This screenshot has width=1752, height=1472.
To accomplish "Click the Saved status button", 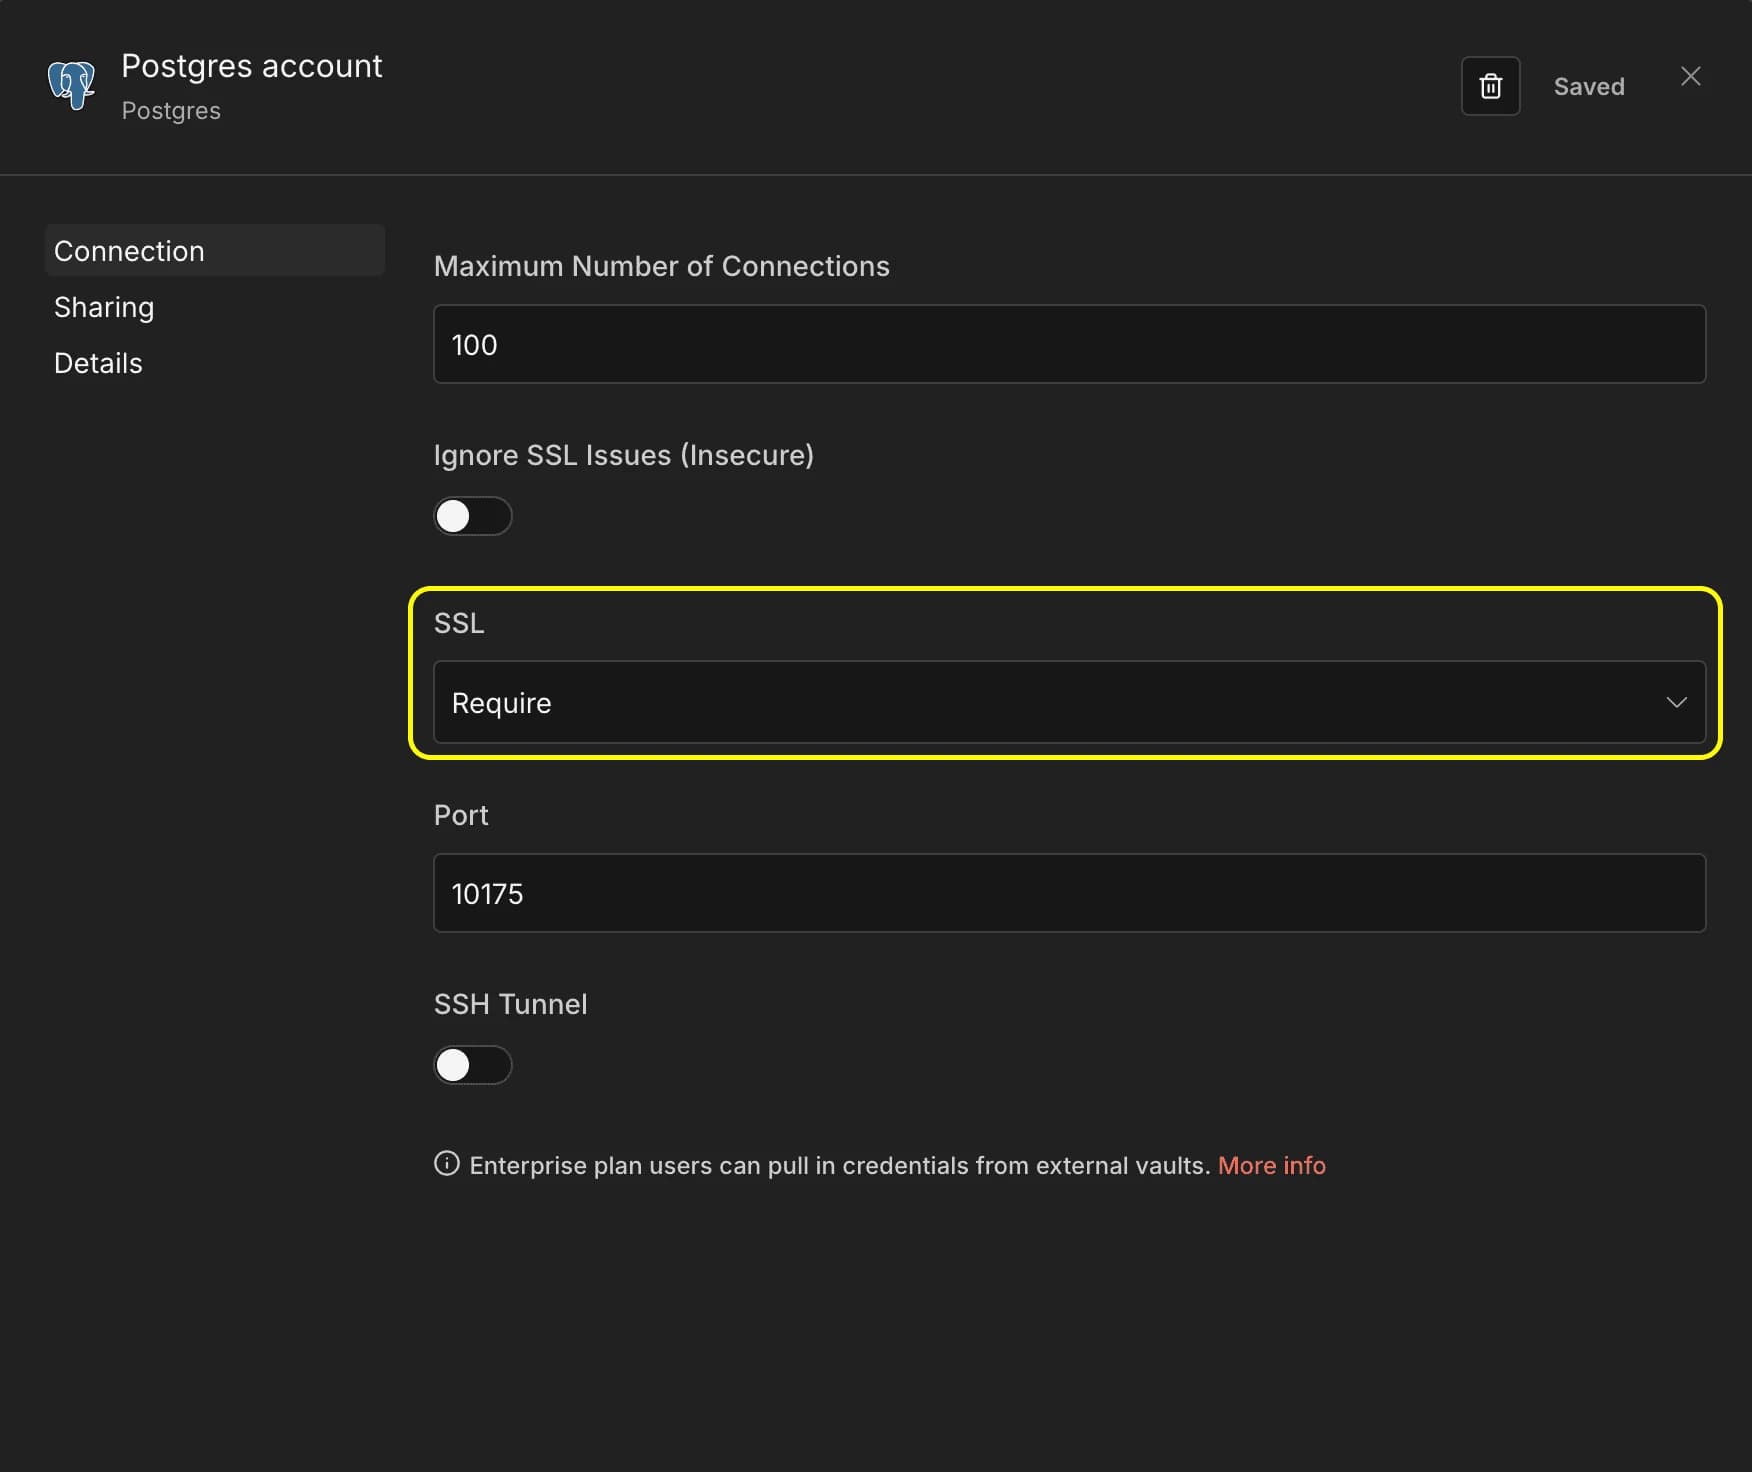I will [1588, 86].
